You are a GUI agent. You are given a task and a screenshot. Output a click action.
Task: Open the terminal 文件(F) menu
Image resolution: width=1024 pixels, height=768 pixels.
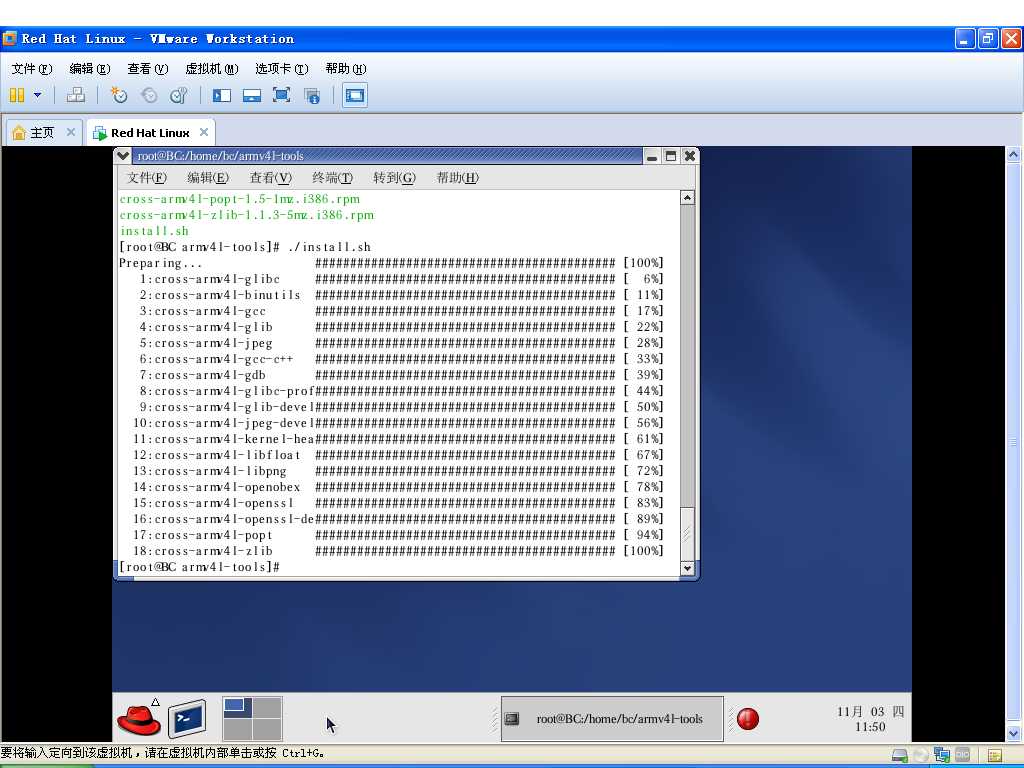[x=146, y=178]
